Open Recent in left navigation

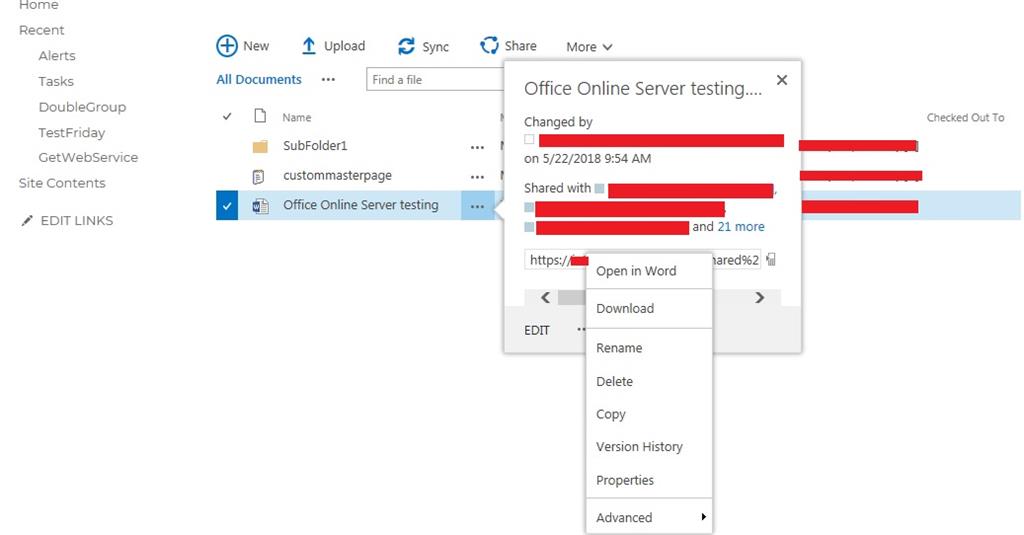pos(41,30)
